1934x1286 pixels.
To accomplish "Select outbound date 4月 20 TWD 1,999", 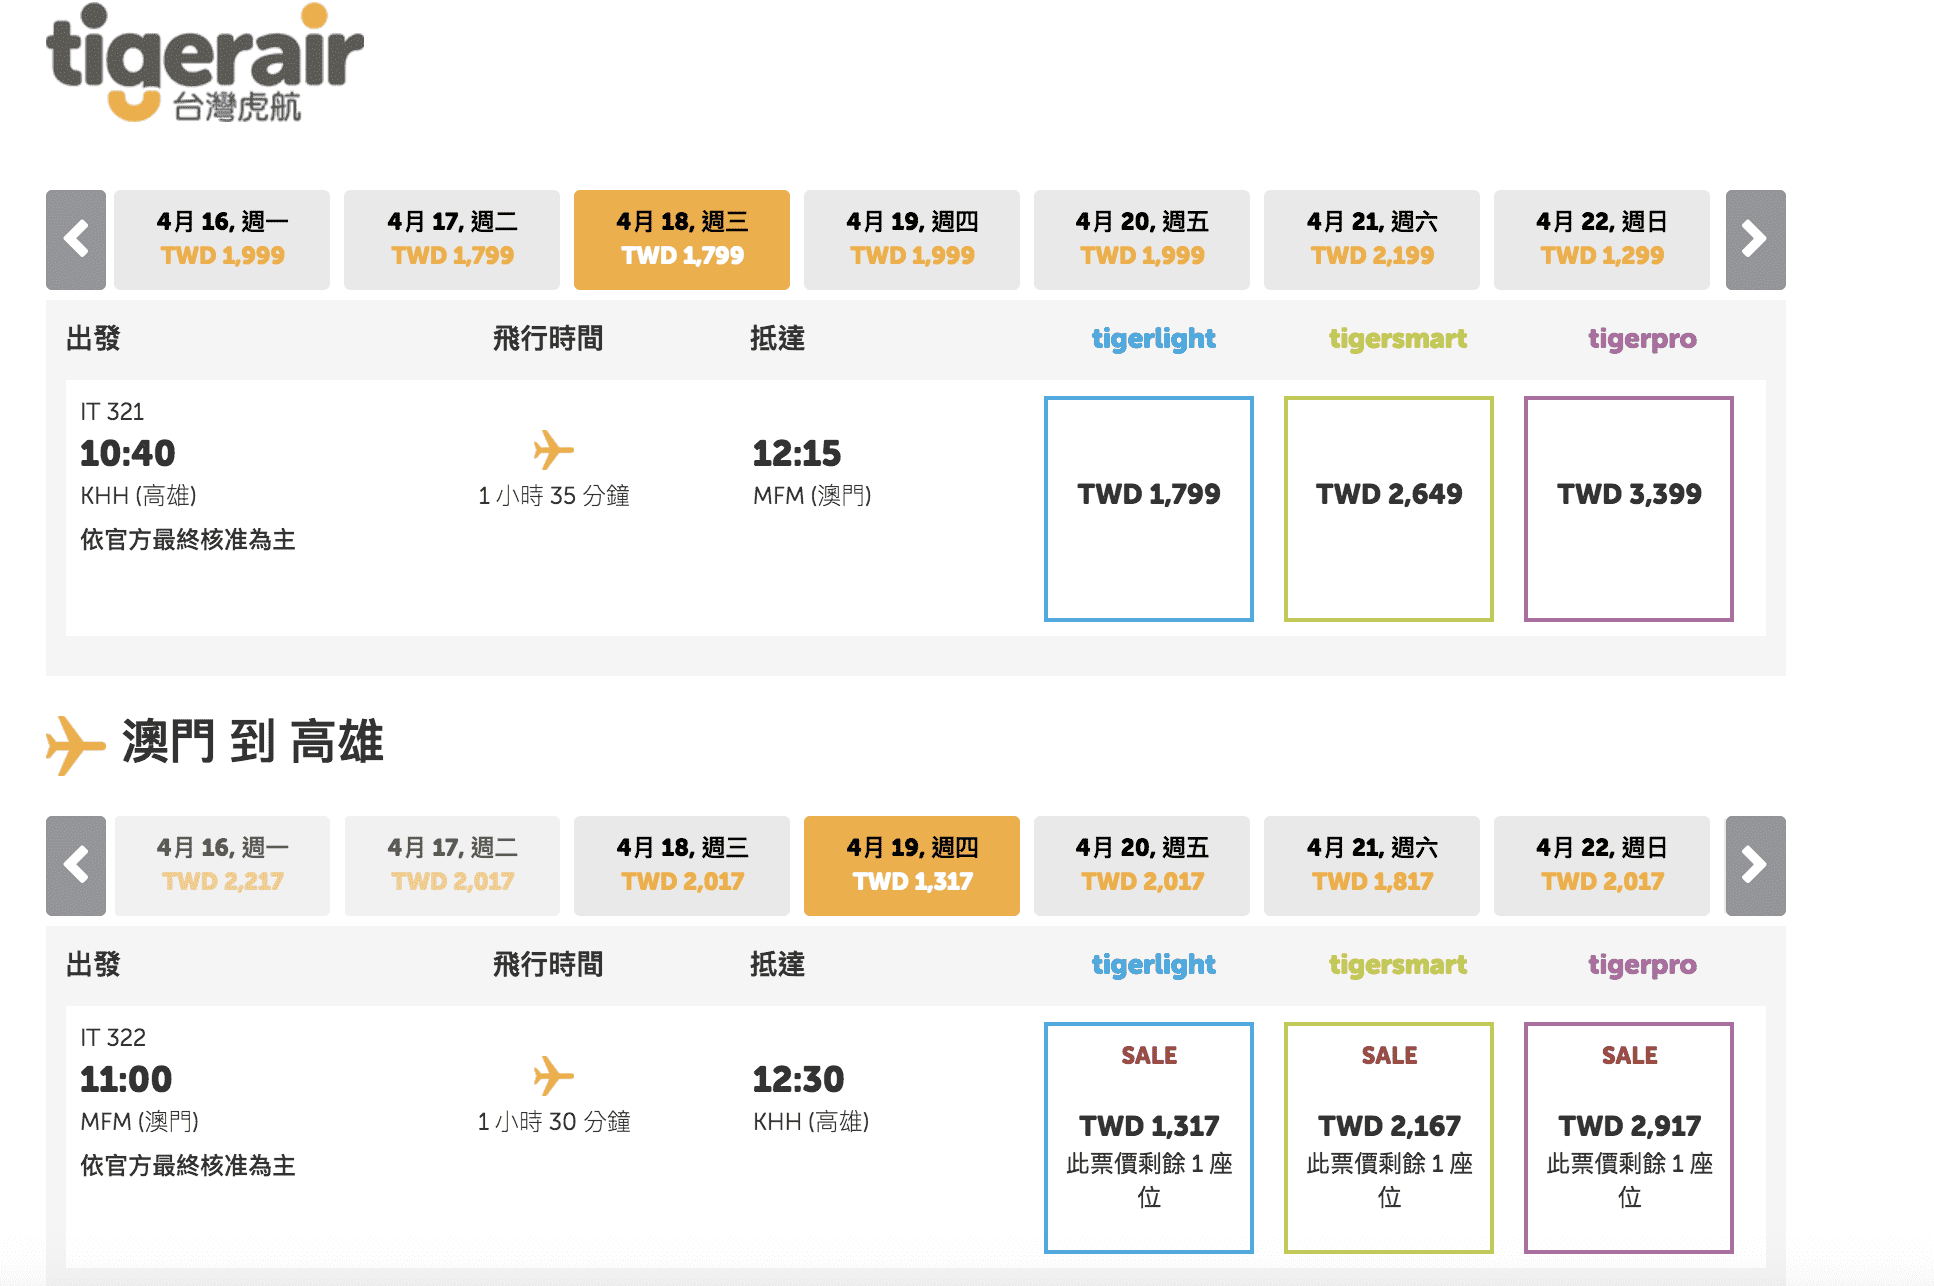I will click(1142, 240).
